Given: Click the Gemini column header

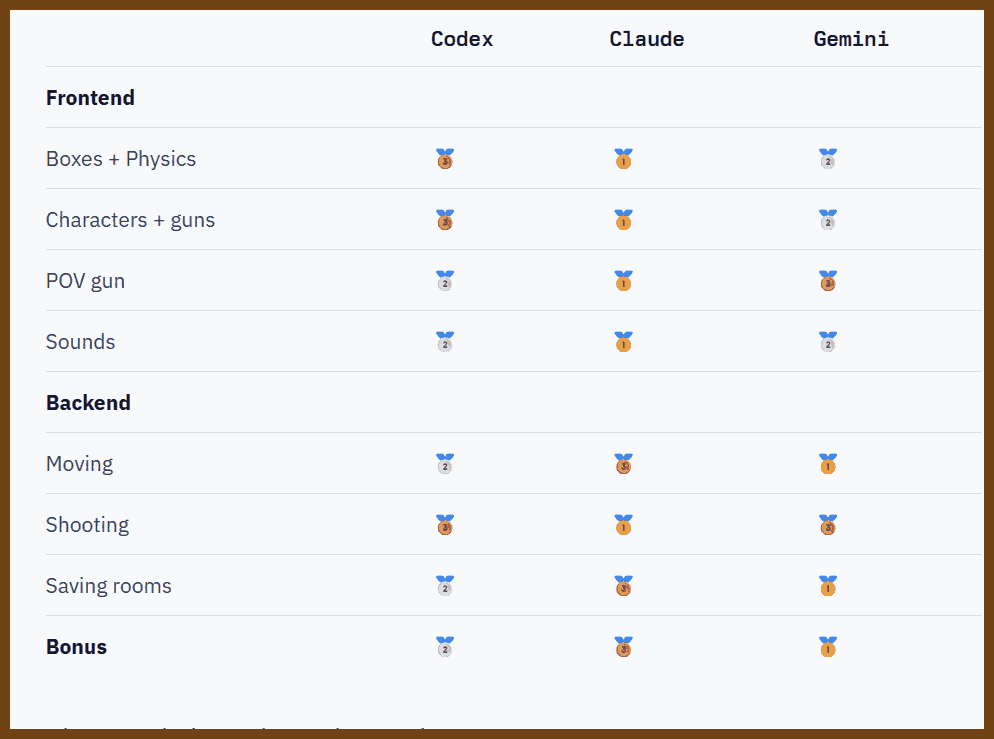Looking at the screenshot, I should [851, 39].
